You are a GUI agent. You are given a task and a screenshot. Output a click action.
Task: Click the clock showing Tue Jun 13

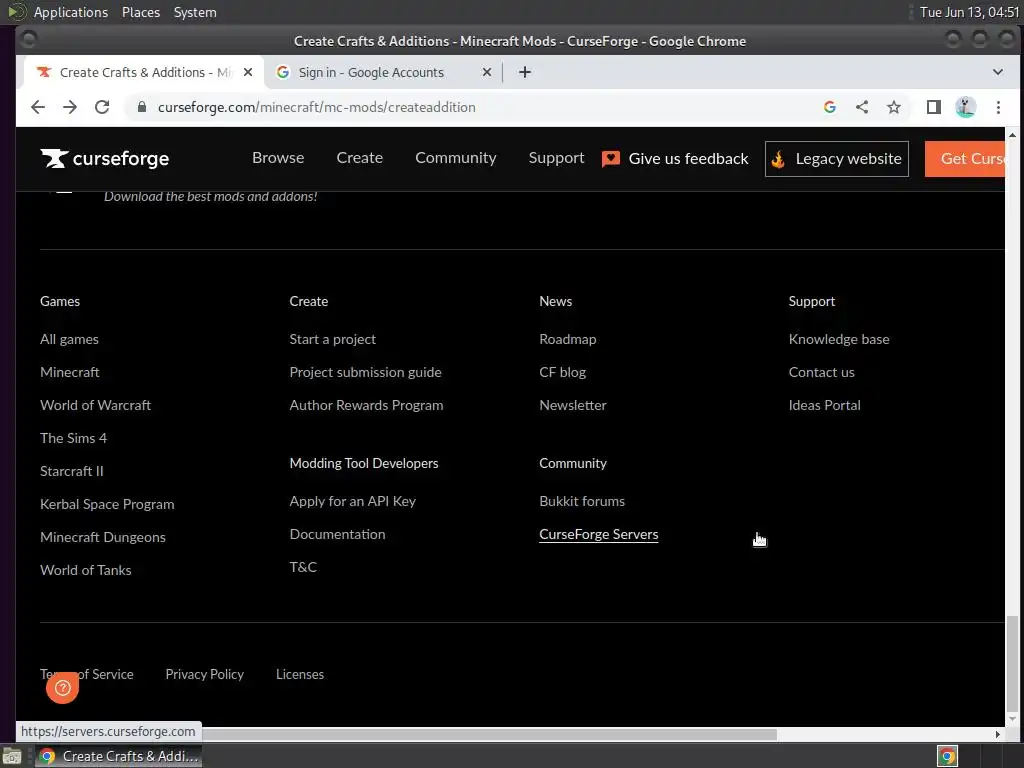[x=969, y=12]
